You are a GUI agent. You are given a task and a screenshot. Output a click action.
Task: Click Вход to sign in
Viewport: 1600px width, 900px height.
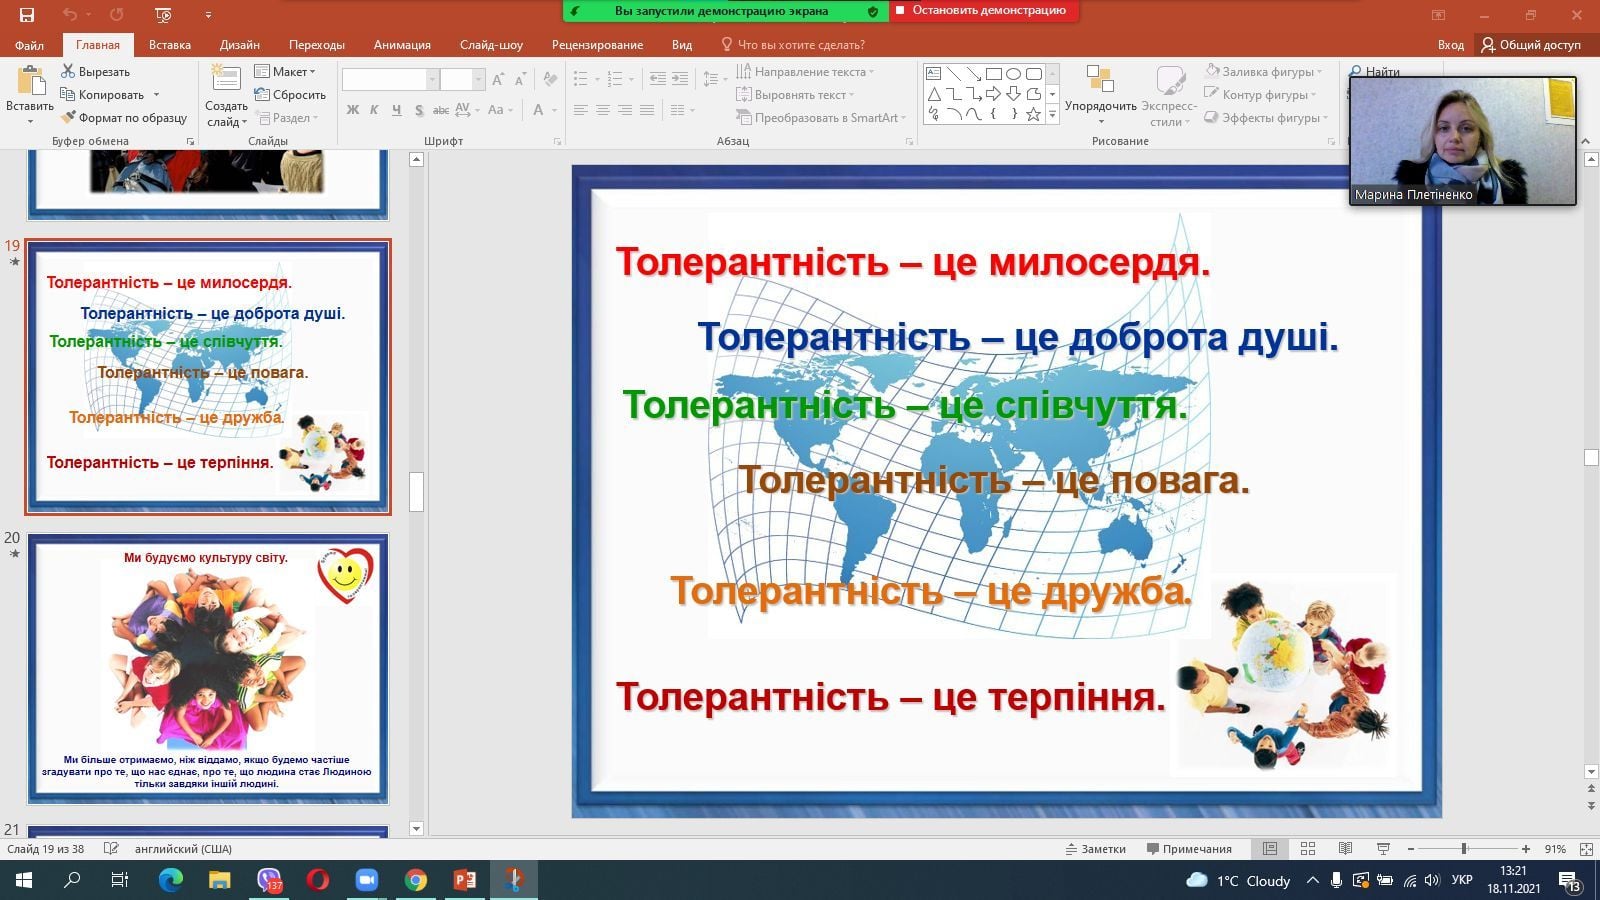pos(1450,45)
